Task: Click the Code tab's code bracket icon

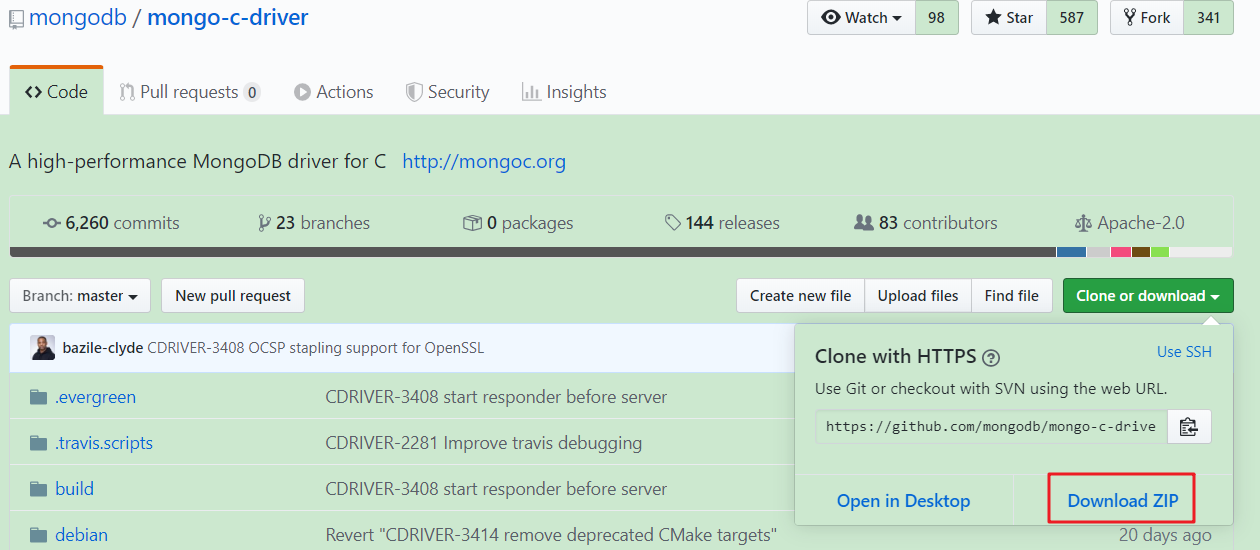Action: tap(34, 92)
